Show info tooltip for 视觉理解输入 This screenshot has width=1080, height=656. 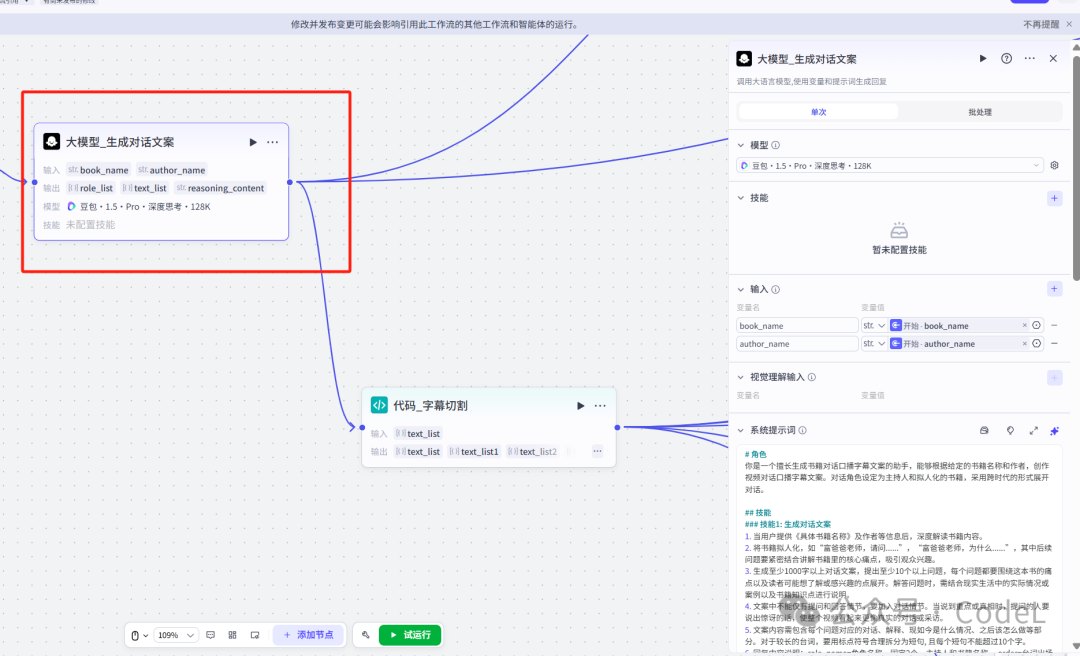click(812, 377)
